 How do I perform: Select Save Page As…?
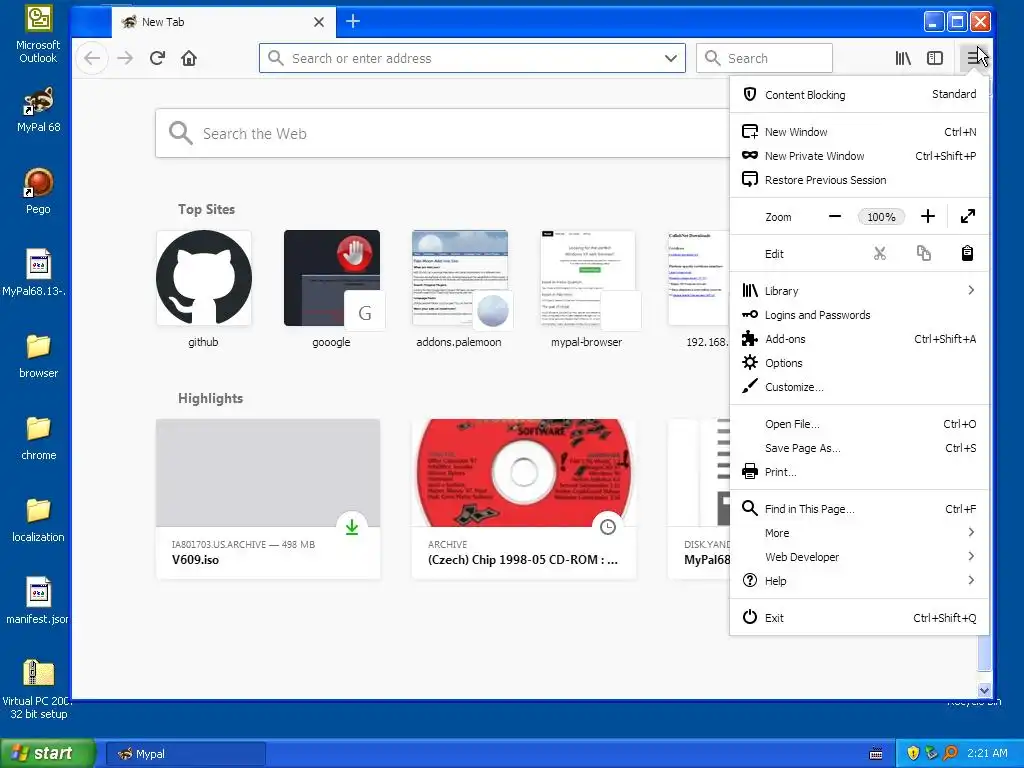pos(859,448)
